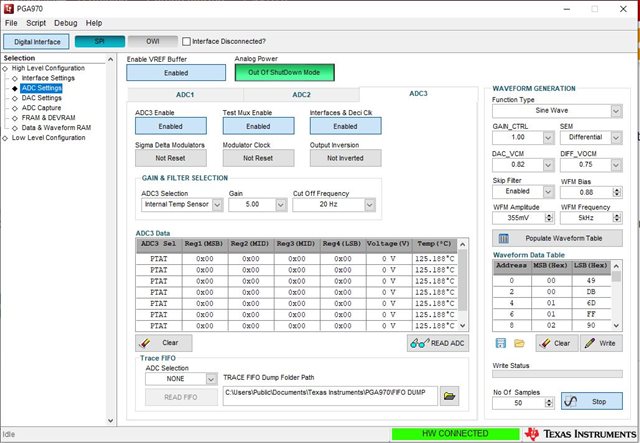This screenshot has width=640, height=443.
Task: Toggle ADC3 Enable button
Action: pyautogui.click(x=171, y=126)
